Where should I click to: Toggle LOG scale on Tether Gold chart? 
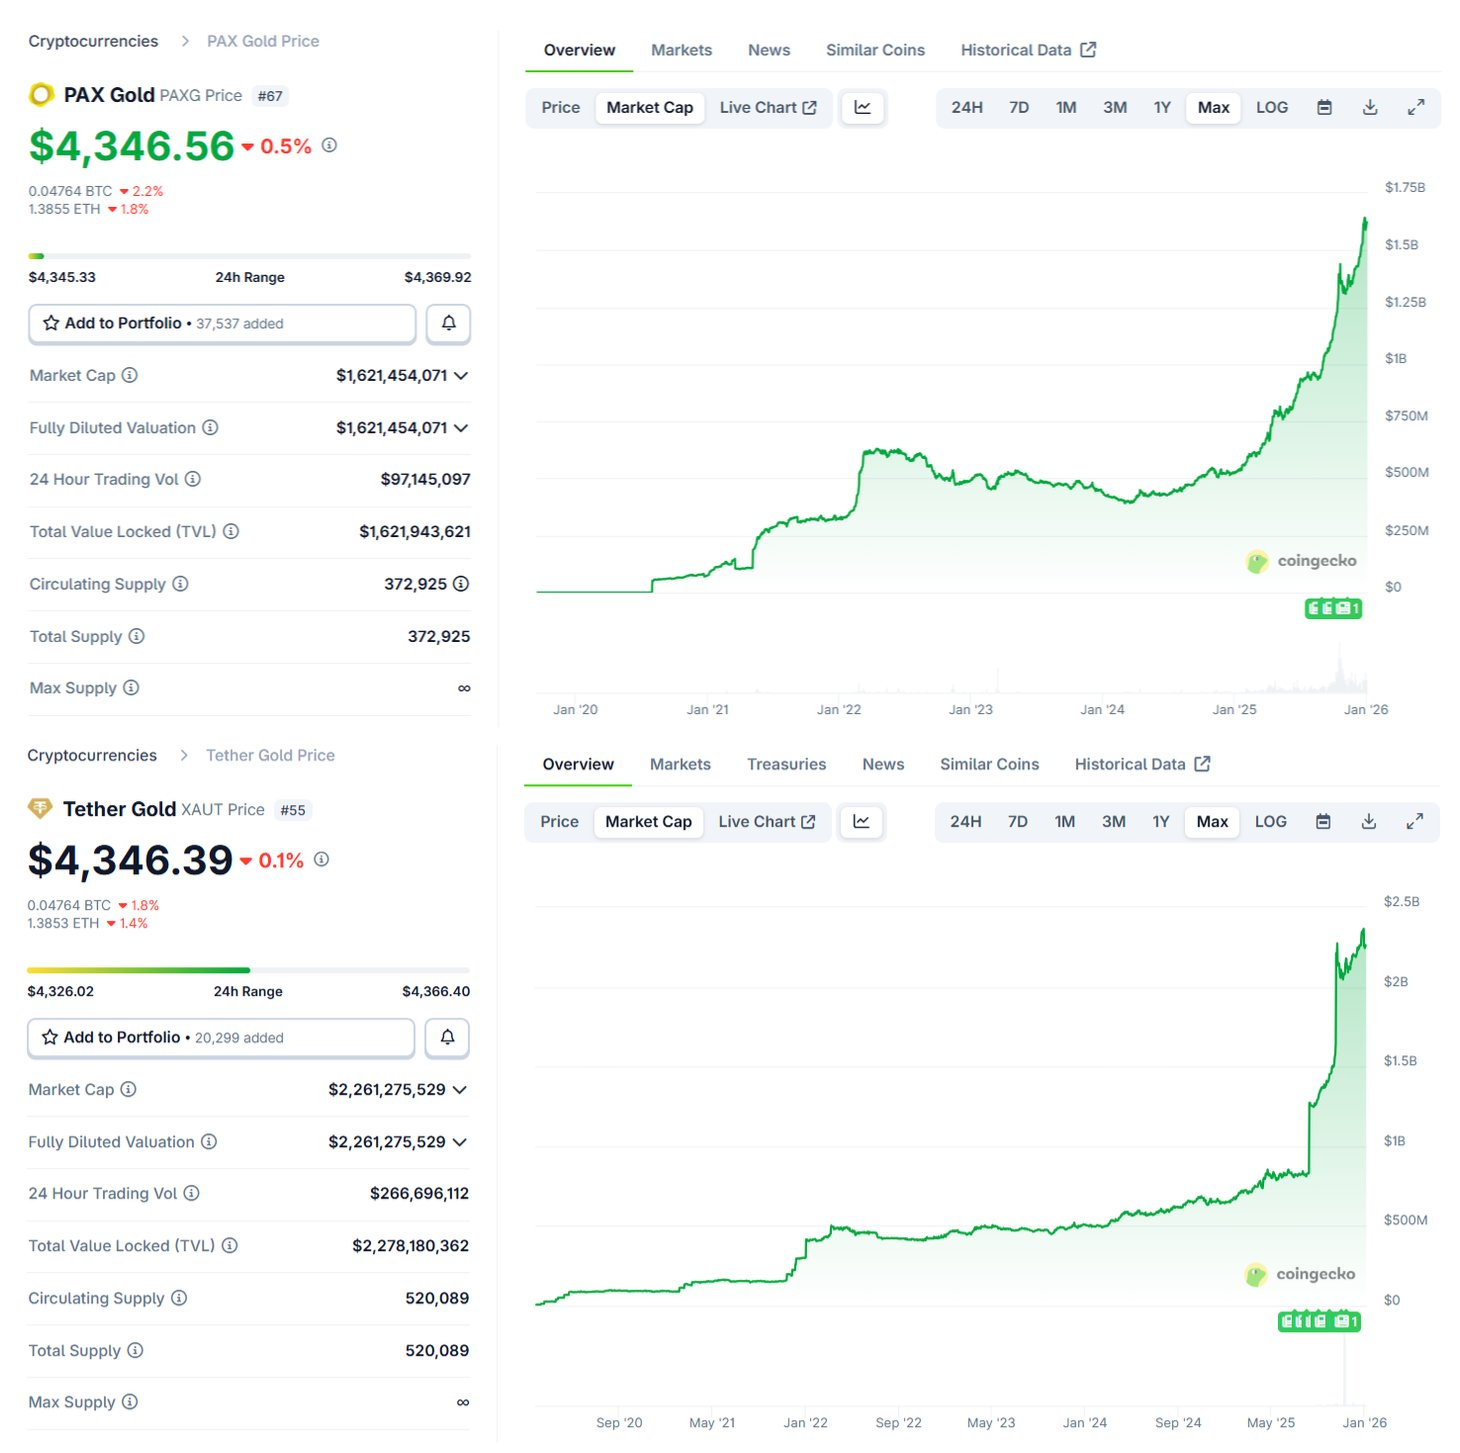tap(1270, 822)
